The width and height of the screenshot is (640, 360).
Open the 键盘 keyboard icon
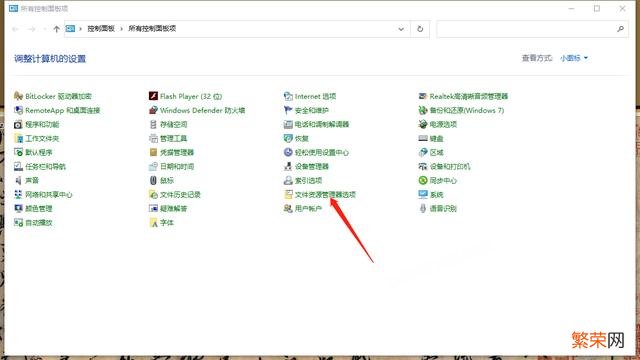(x=423, y=138)
